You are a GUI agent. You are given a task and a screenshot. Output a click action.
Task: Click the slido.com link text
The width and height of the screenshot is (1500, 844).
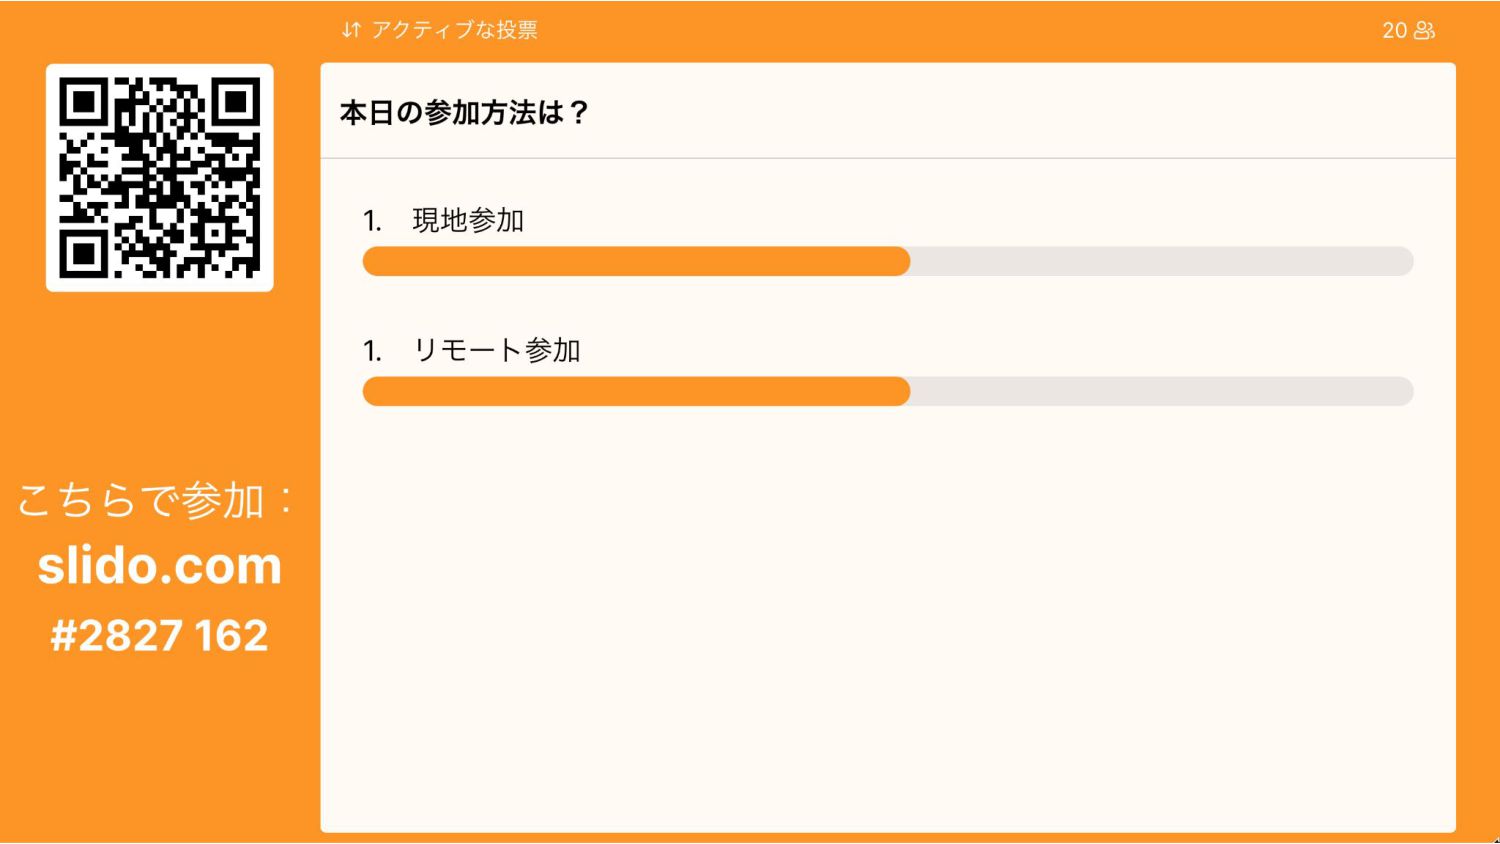click(160, 566)
